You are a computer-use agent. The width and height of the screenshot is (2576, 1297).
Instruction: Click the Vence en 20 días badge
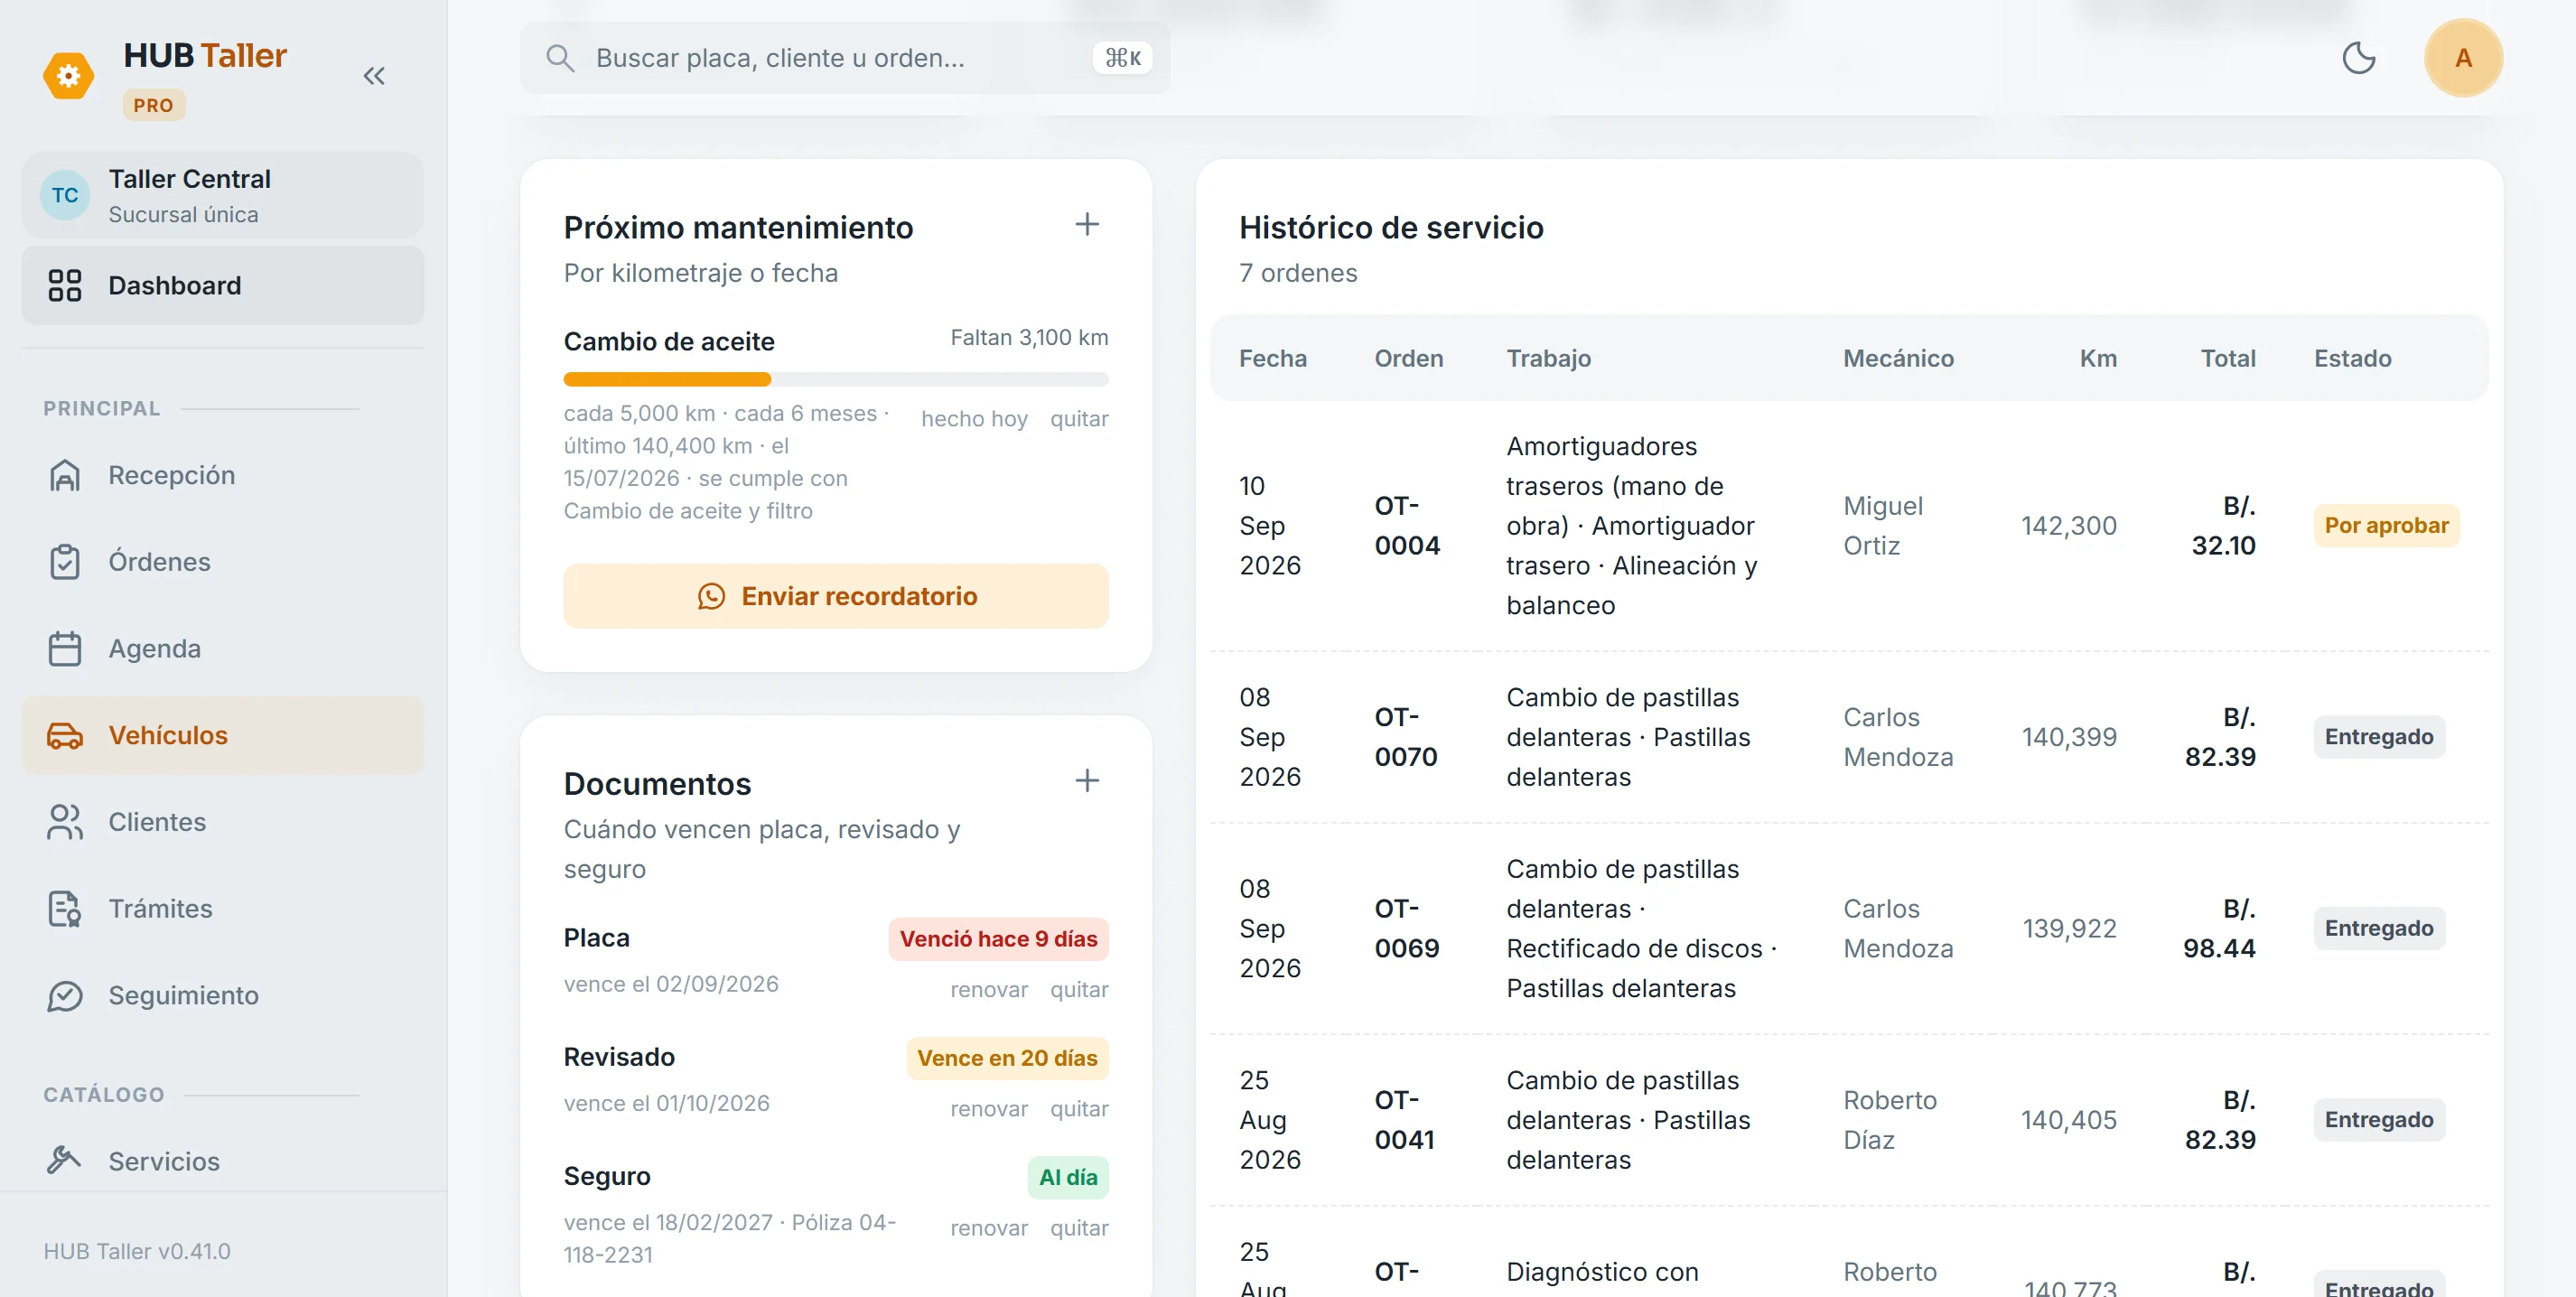pyautogui.click(x=1007, y=1058)
